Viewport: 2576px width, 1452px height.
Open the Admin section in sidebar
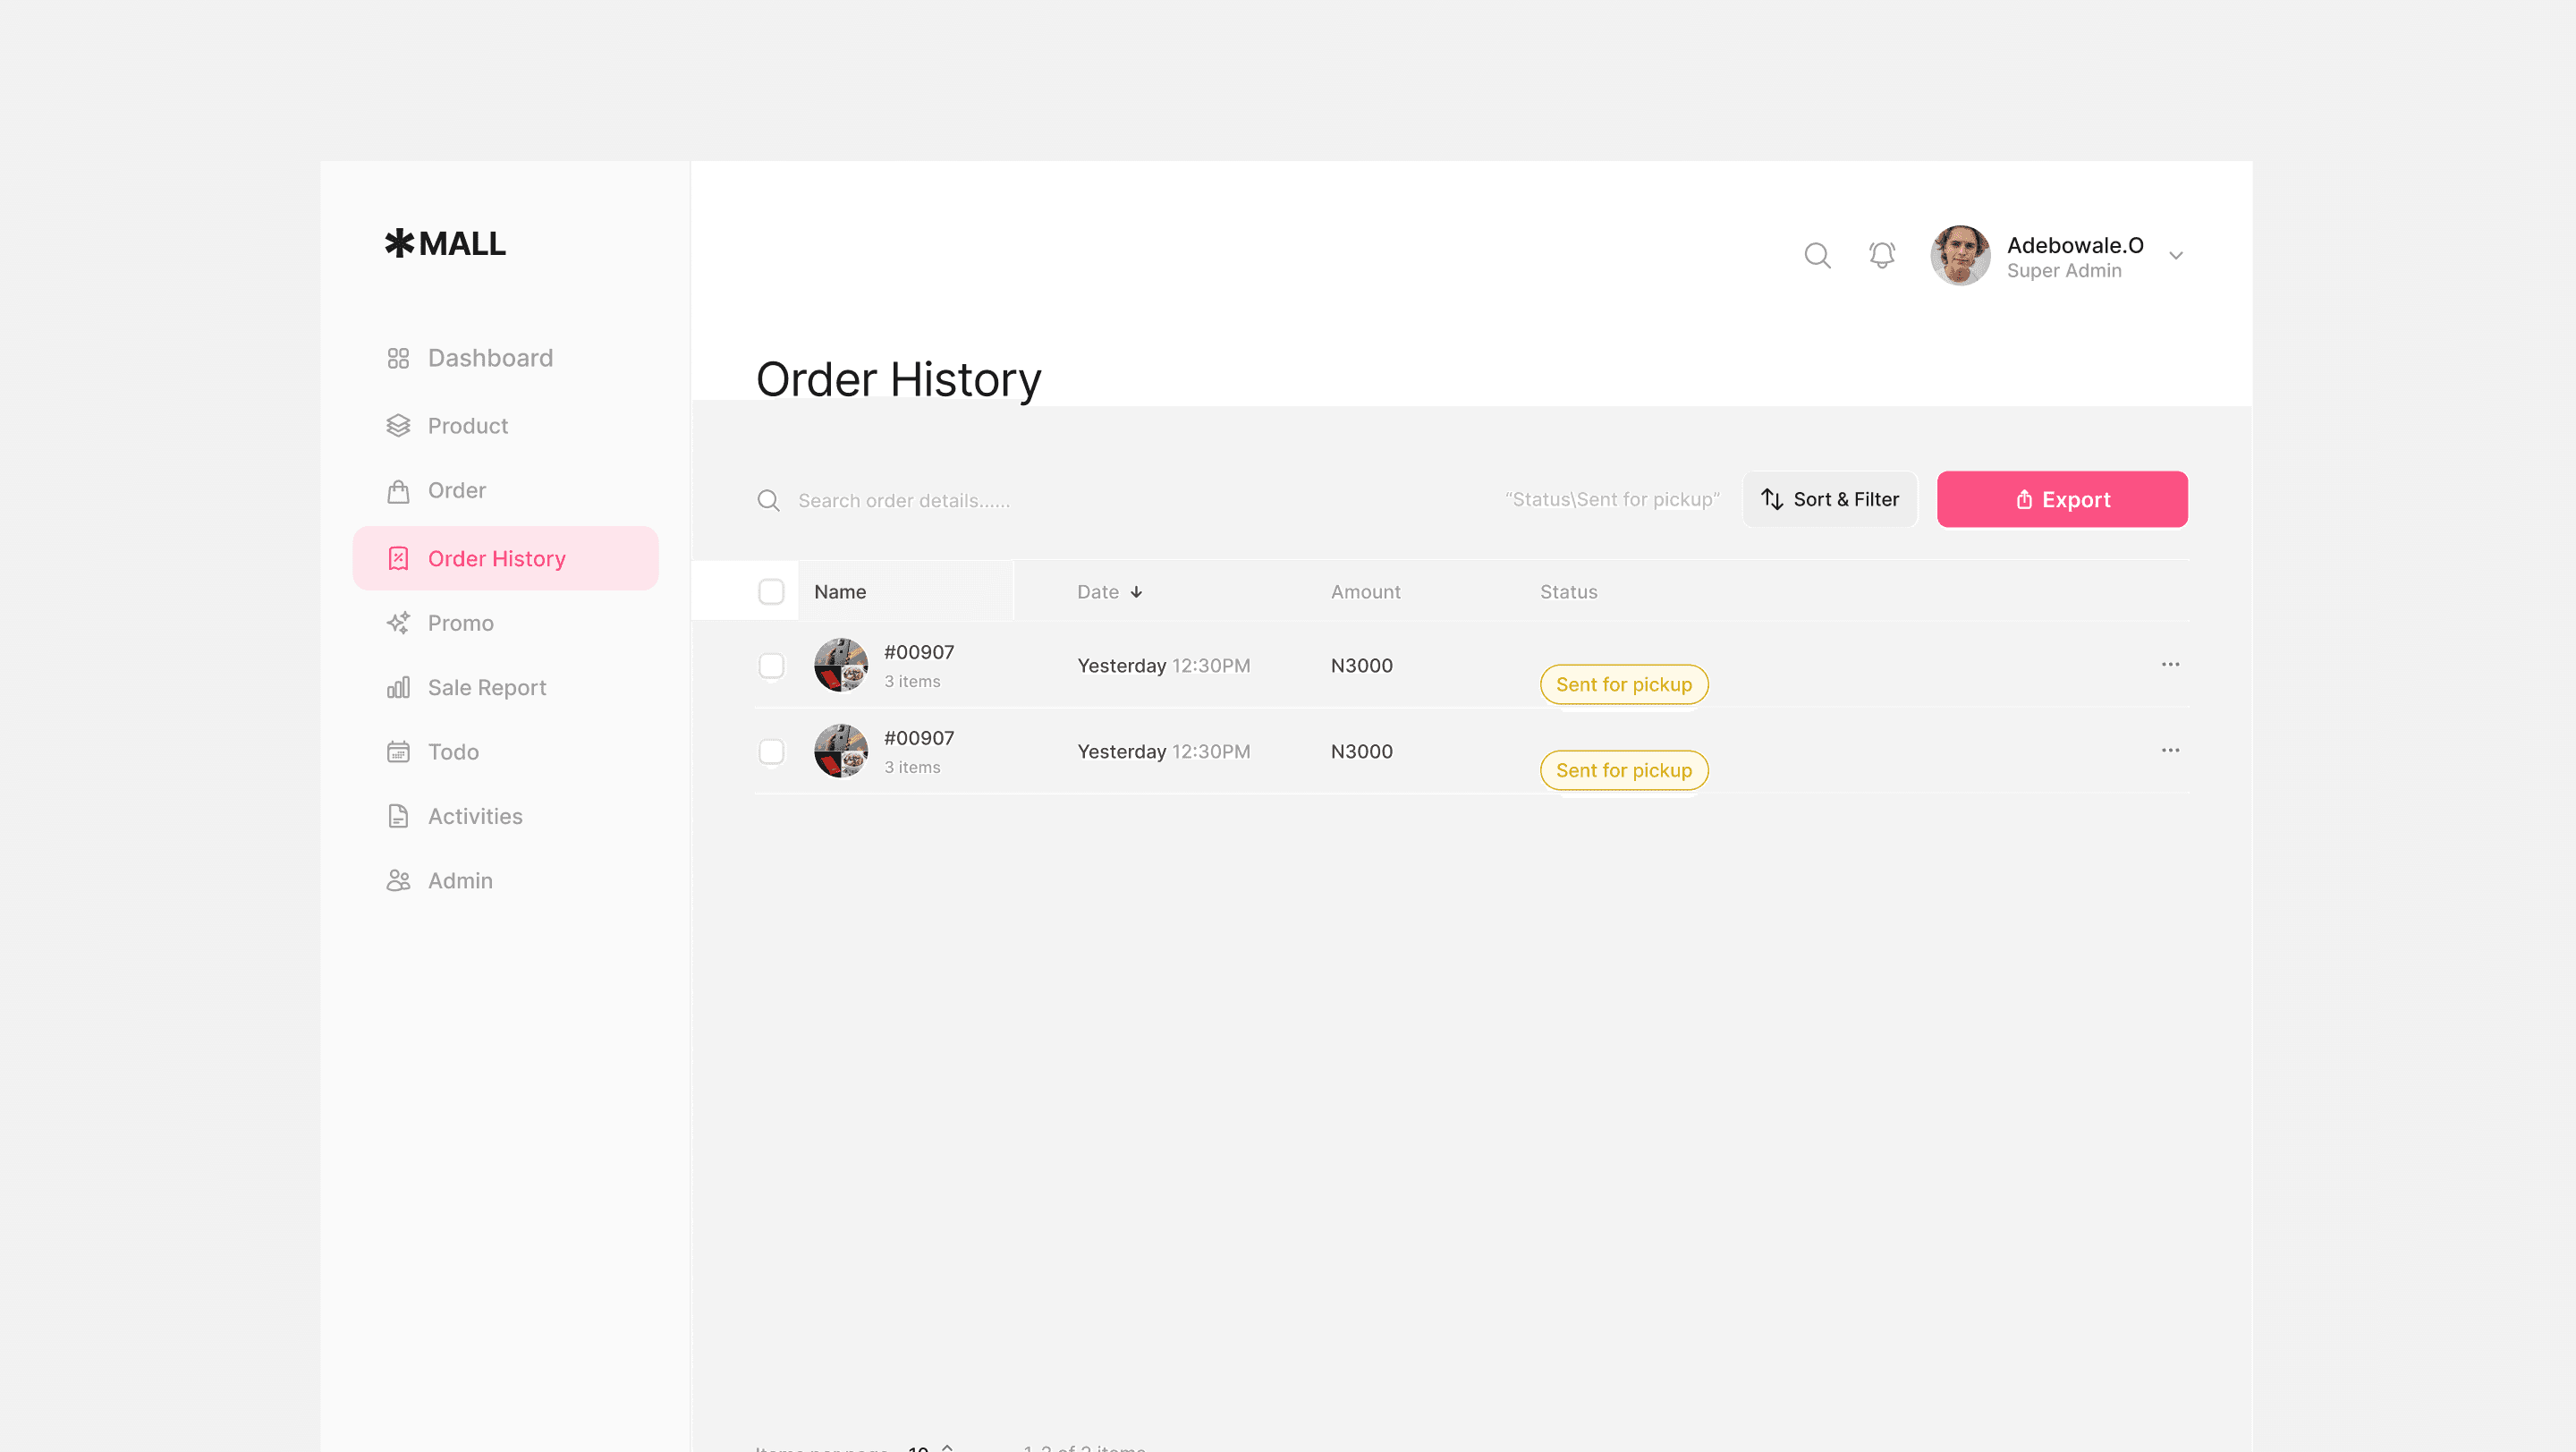459,881
